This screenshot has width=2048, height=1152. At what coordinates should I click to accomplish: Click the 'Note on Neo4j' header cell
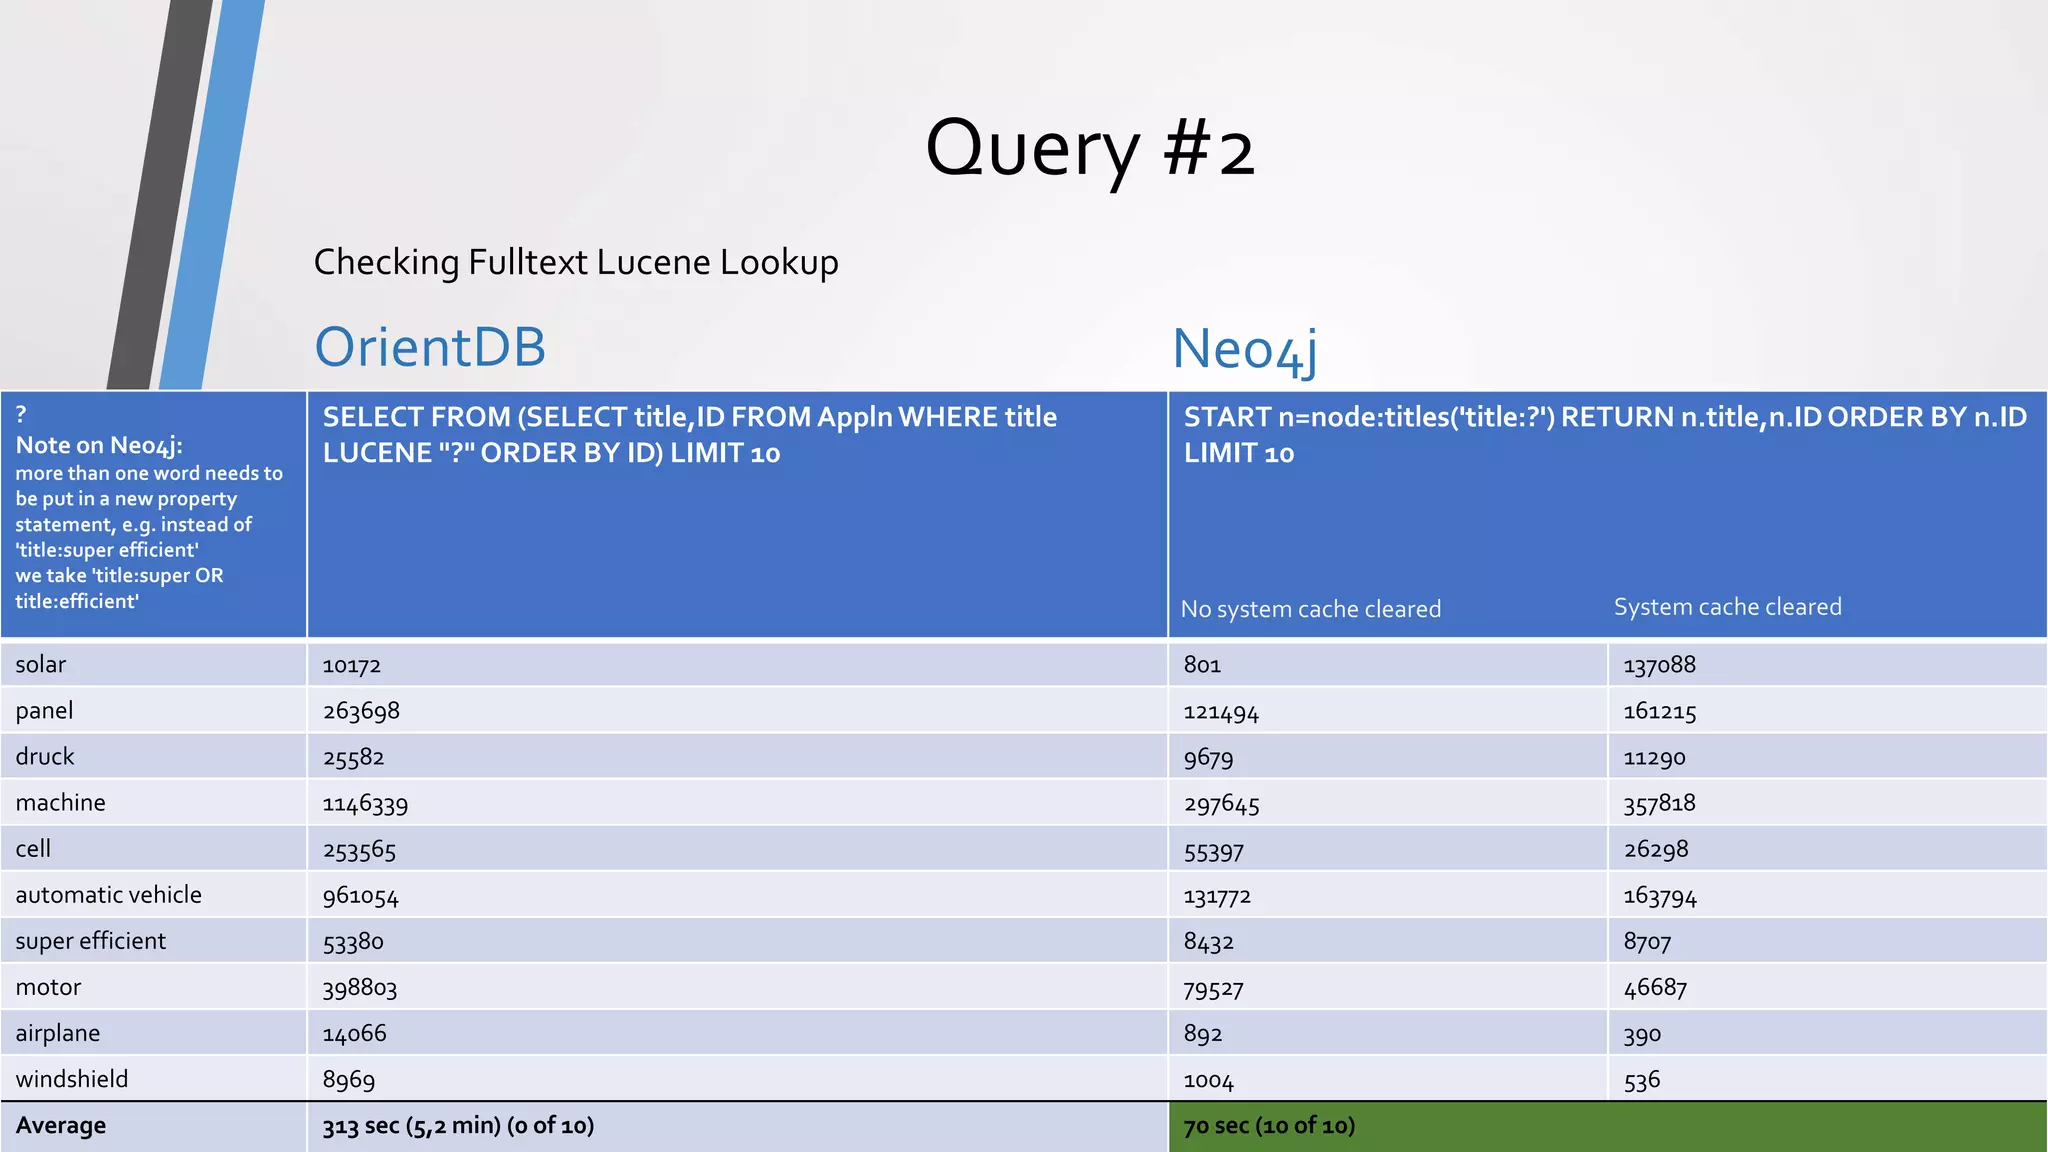pyautogui.click(x=153, y=514)
